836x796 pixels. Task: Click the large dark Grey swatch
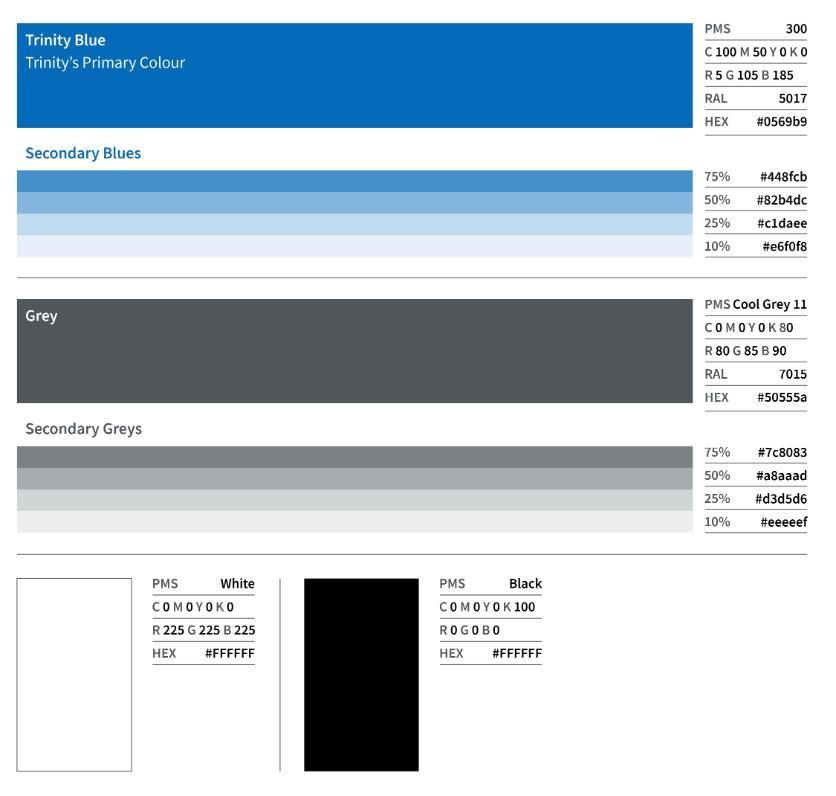point(355,351)
